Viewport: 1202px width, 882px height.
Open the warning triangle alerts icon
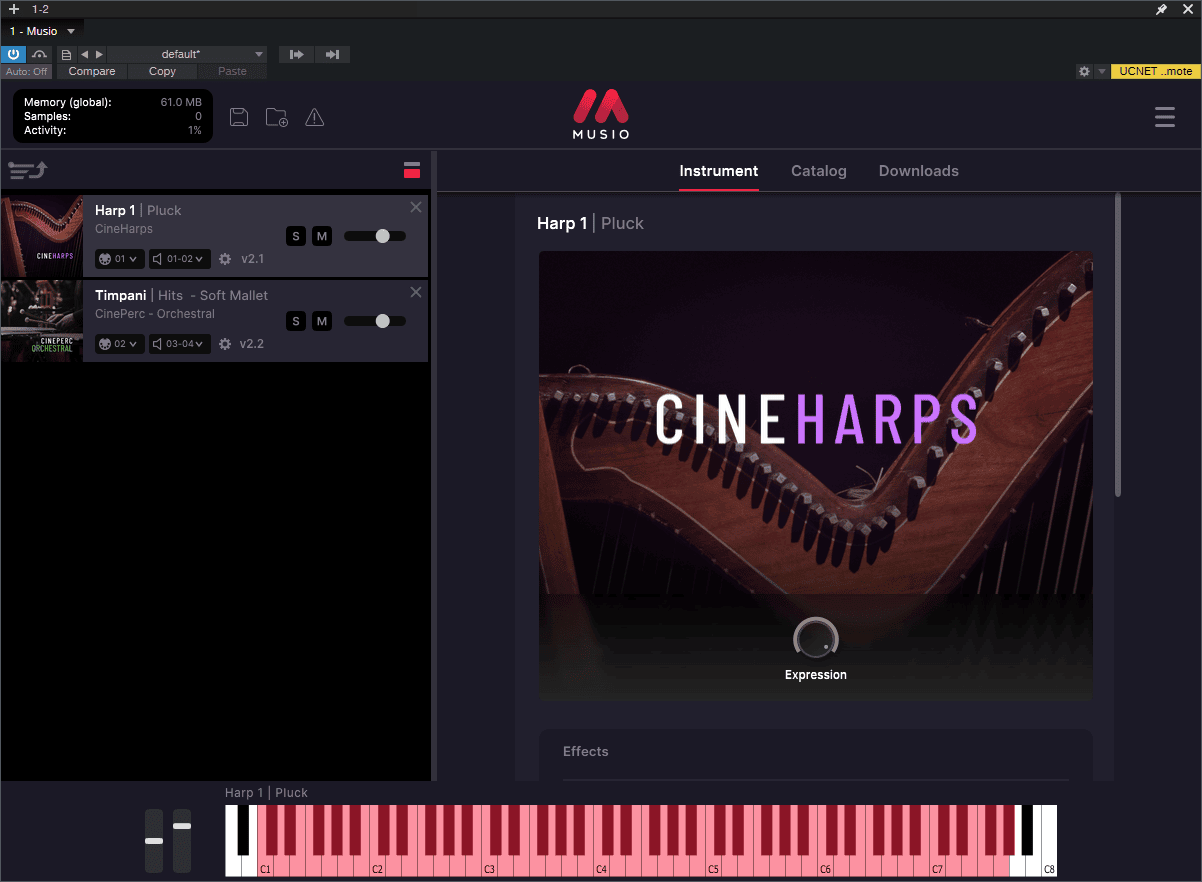pos(315,117)
